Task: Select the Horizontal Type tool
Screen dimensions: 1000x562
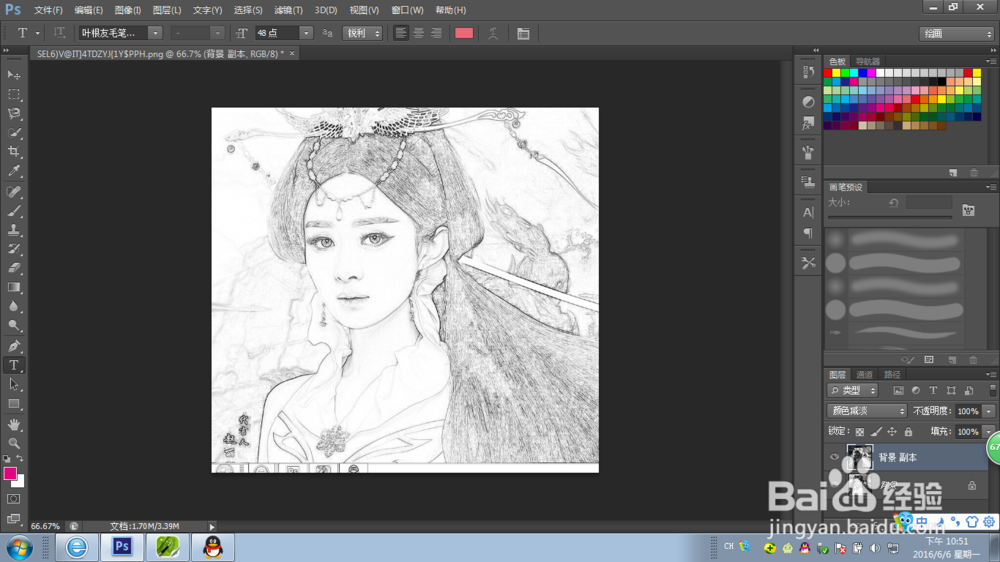Action: [13, 366]
